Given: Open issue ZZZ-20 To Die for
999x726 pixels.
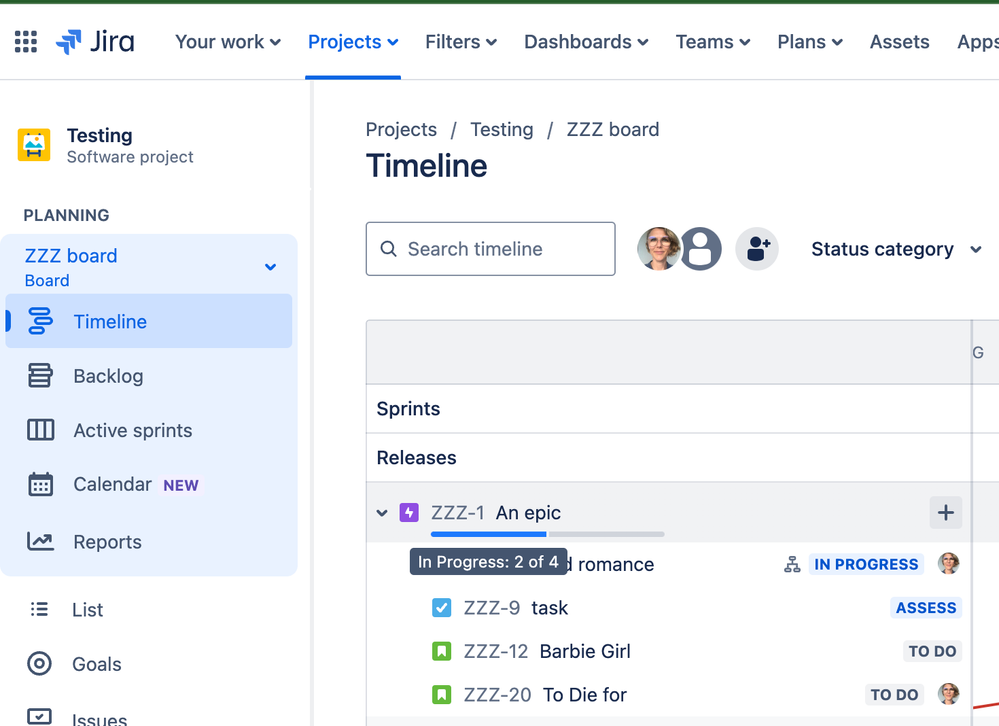Looking at the screenshot, I should (545, 695).
